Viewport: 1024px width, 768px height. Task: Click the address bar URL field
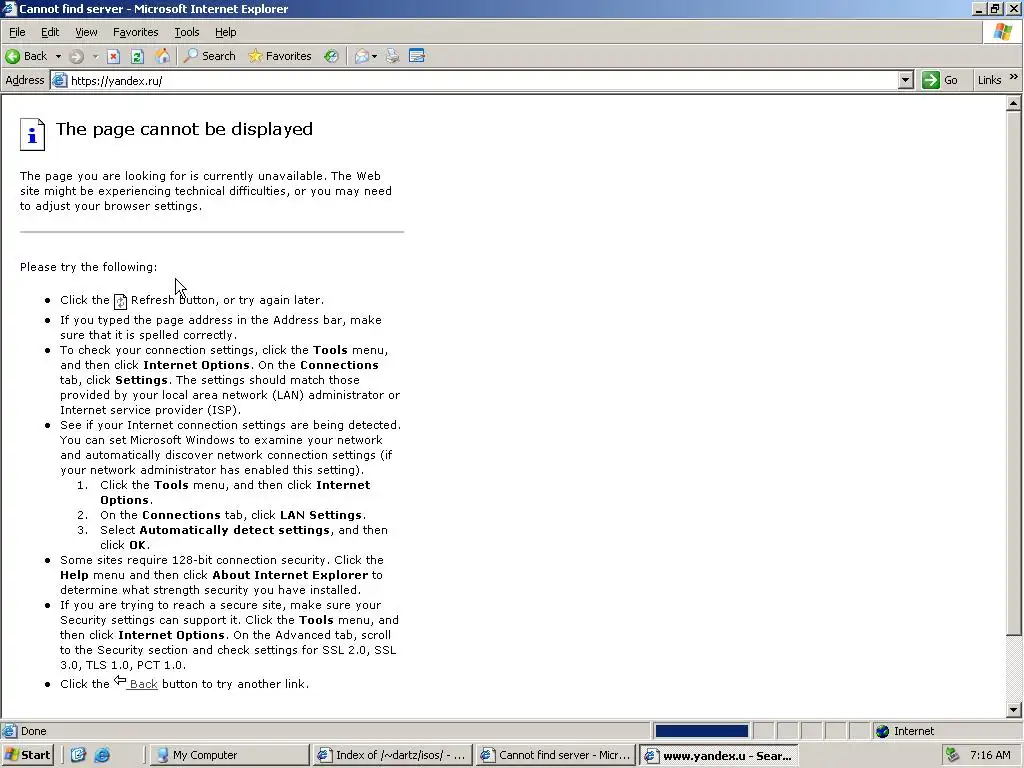pos(482,80)
